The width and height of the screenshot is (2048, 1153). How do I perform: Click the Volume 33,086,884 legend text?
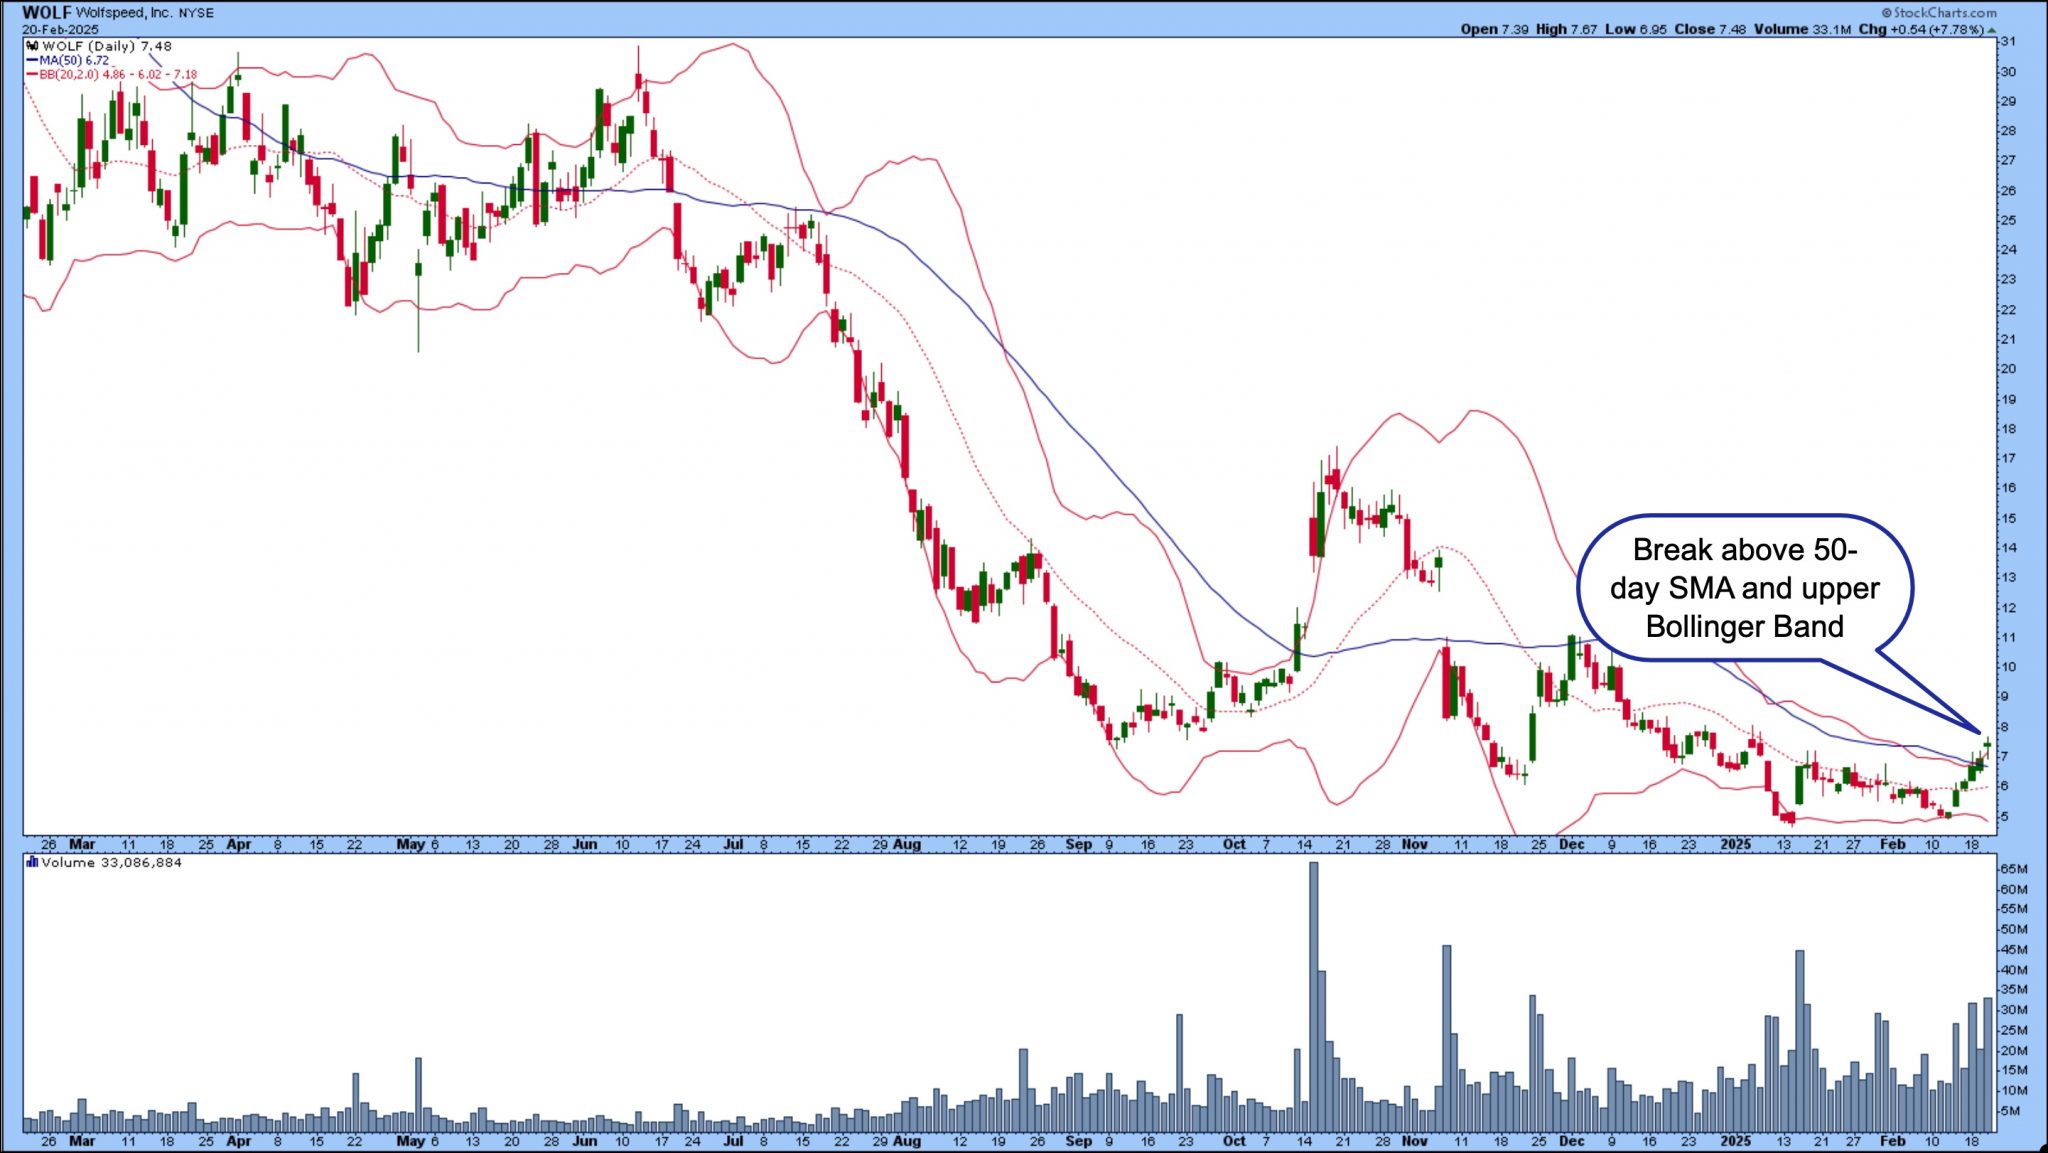click(x=112, y=862)
